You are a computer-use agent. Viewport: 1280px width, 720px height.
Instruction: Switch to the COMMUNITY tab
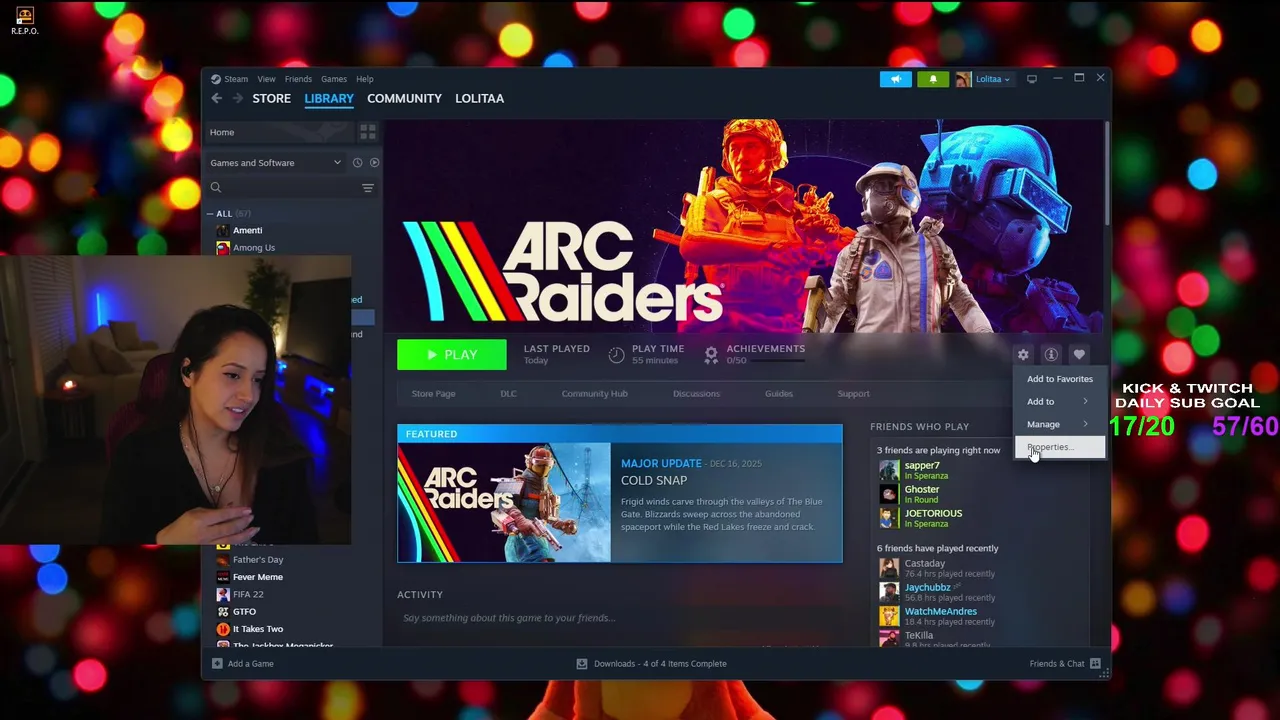pos(404,98)
